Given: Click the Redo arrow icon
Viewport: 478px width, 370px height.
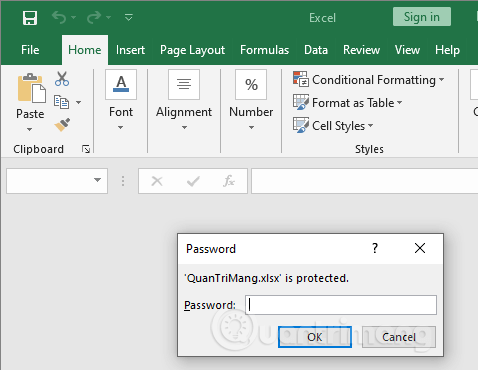Looking at the screenshot, I should tap(94, 17).
